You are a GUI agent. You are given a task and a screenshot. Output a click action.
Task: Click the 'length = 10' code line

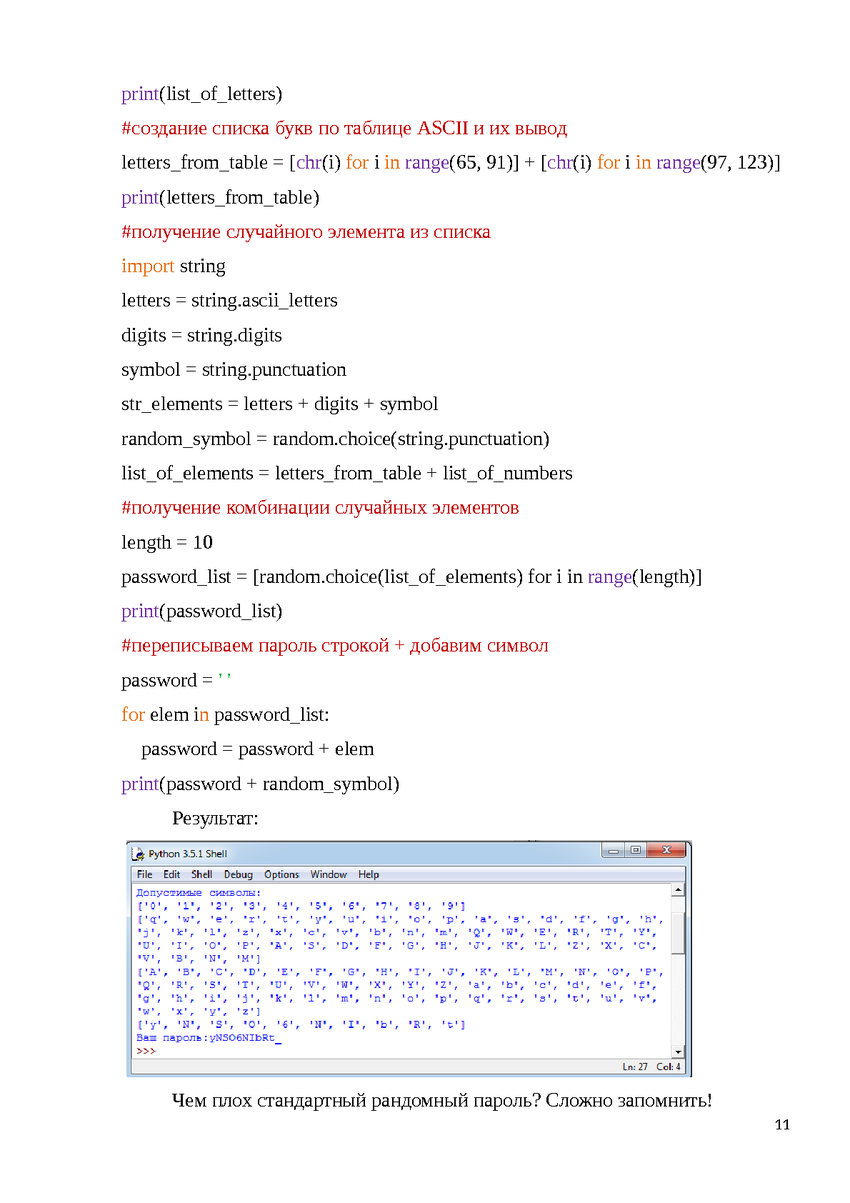click(x=167, y=543)
